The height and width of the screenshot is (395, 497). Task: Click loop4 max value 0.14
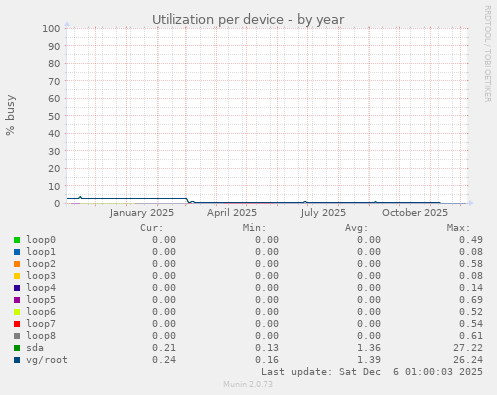tap(471, 288)
